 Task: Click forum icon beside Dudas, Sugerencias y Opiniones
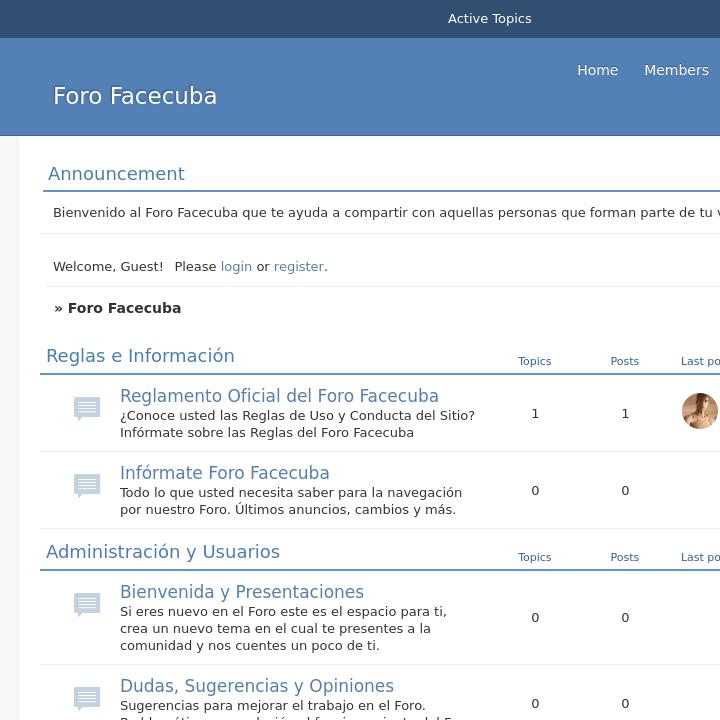point(87,696)
